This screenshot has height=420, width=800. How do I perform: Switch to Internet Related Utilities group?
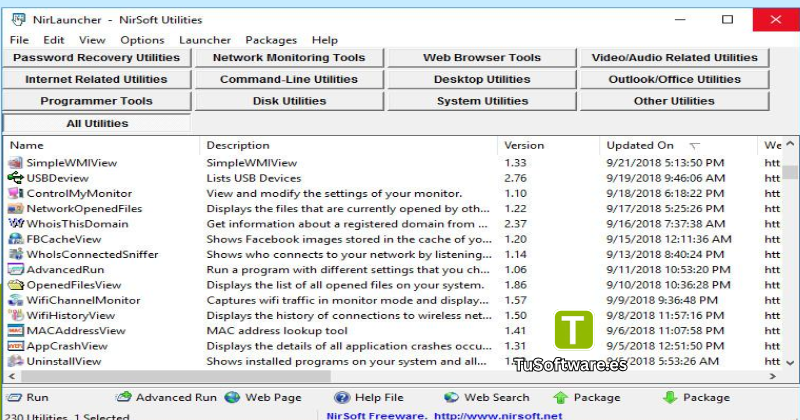tap(96, 79)
